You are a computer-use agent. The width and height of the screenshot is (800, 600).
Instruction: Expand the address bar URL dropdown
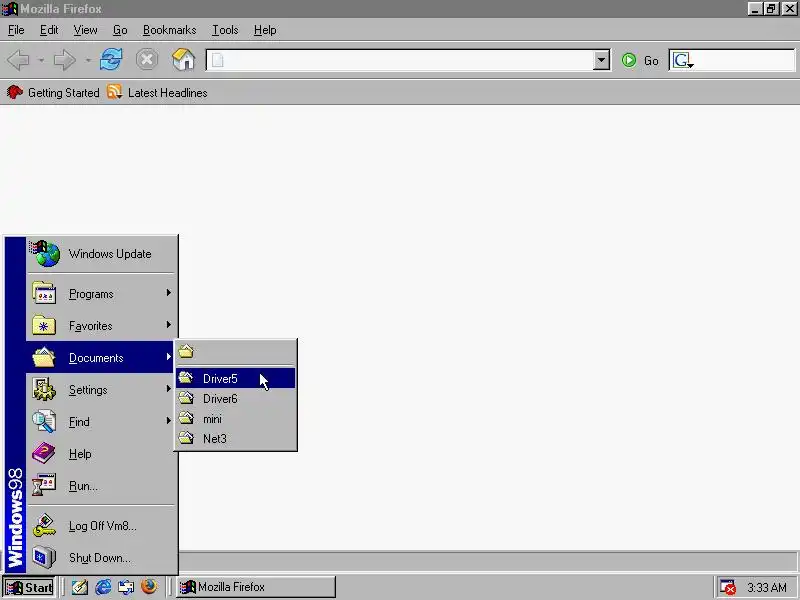coord(602,60)
